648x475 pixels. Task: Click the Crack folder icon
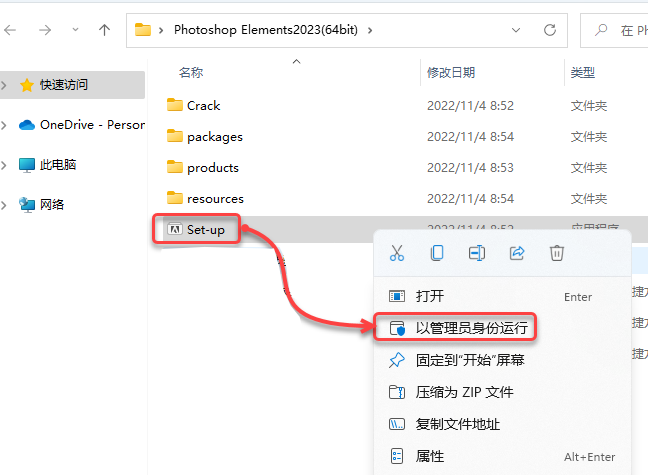[175, 105]
